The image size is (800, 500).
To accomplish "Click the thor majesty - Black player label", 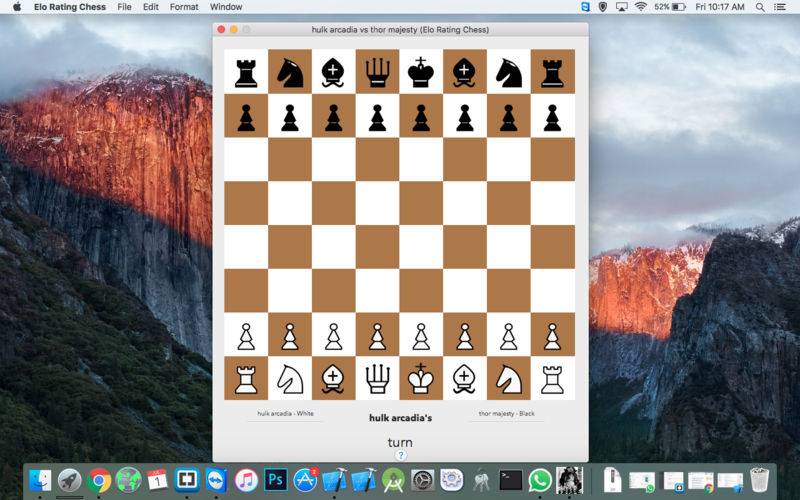I will tap(506, 413).
